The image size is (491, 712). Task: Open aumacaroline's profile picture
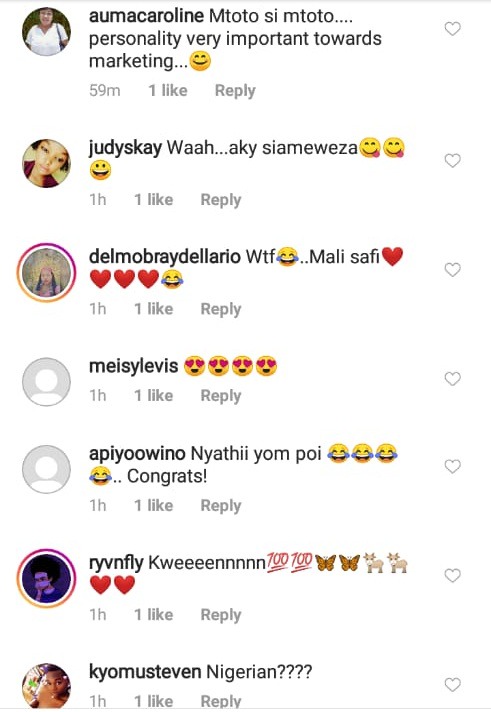pos(46,32)
